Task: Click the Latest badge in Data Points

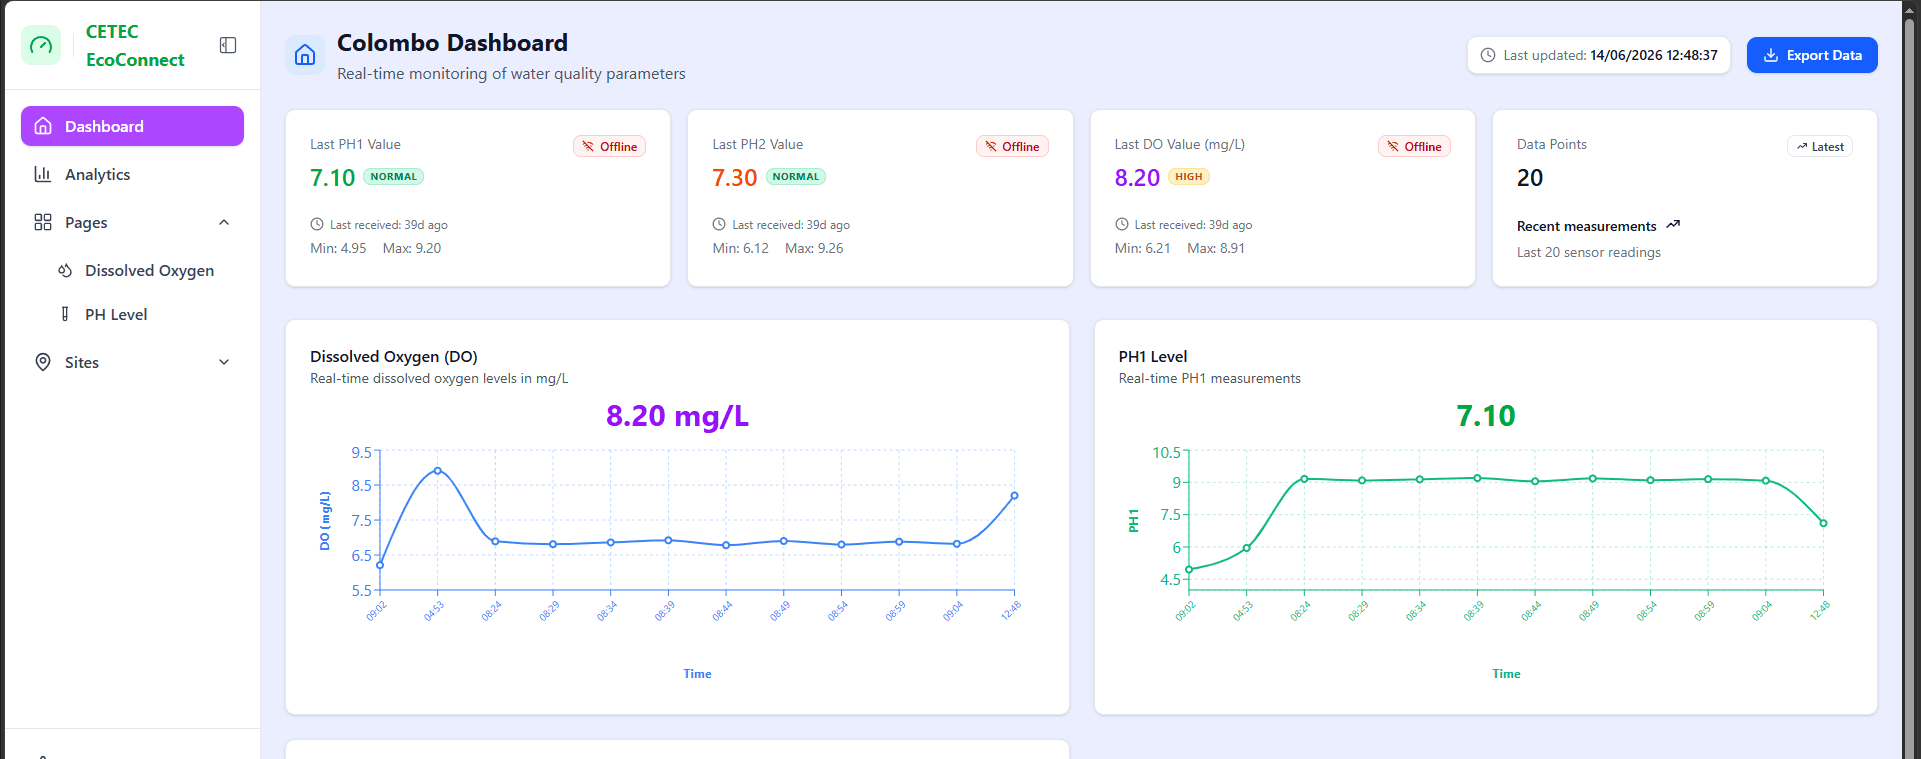Action: tap(1820, 146)
